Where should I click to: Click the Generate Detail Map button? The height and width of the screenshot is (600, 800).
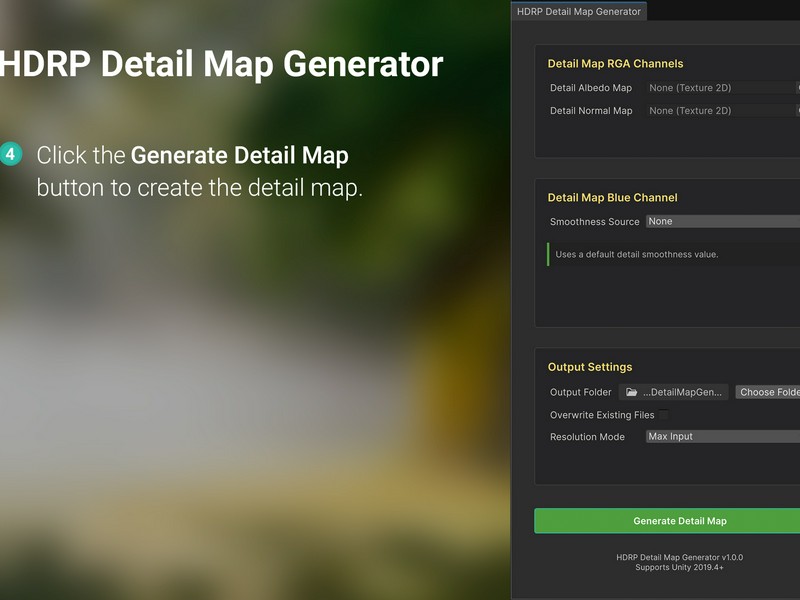coord(667,521)
